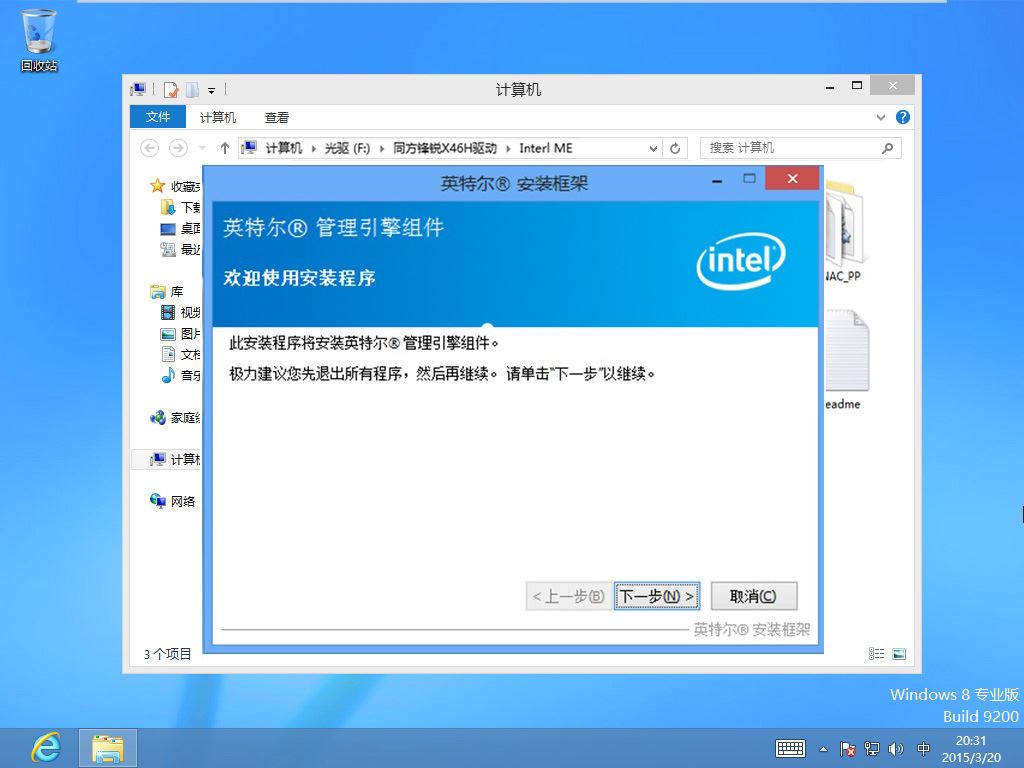Screen dimensions: 1024x768
Task: Click Next (下一步) in the Intel installer
Action: coord(656,596)
